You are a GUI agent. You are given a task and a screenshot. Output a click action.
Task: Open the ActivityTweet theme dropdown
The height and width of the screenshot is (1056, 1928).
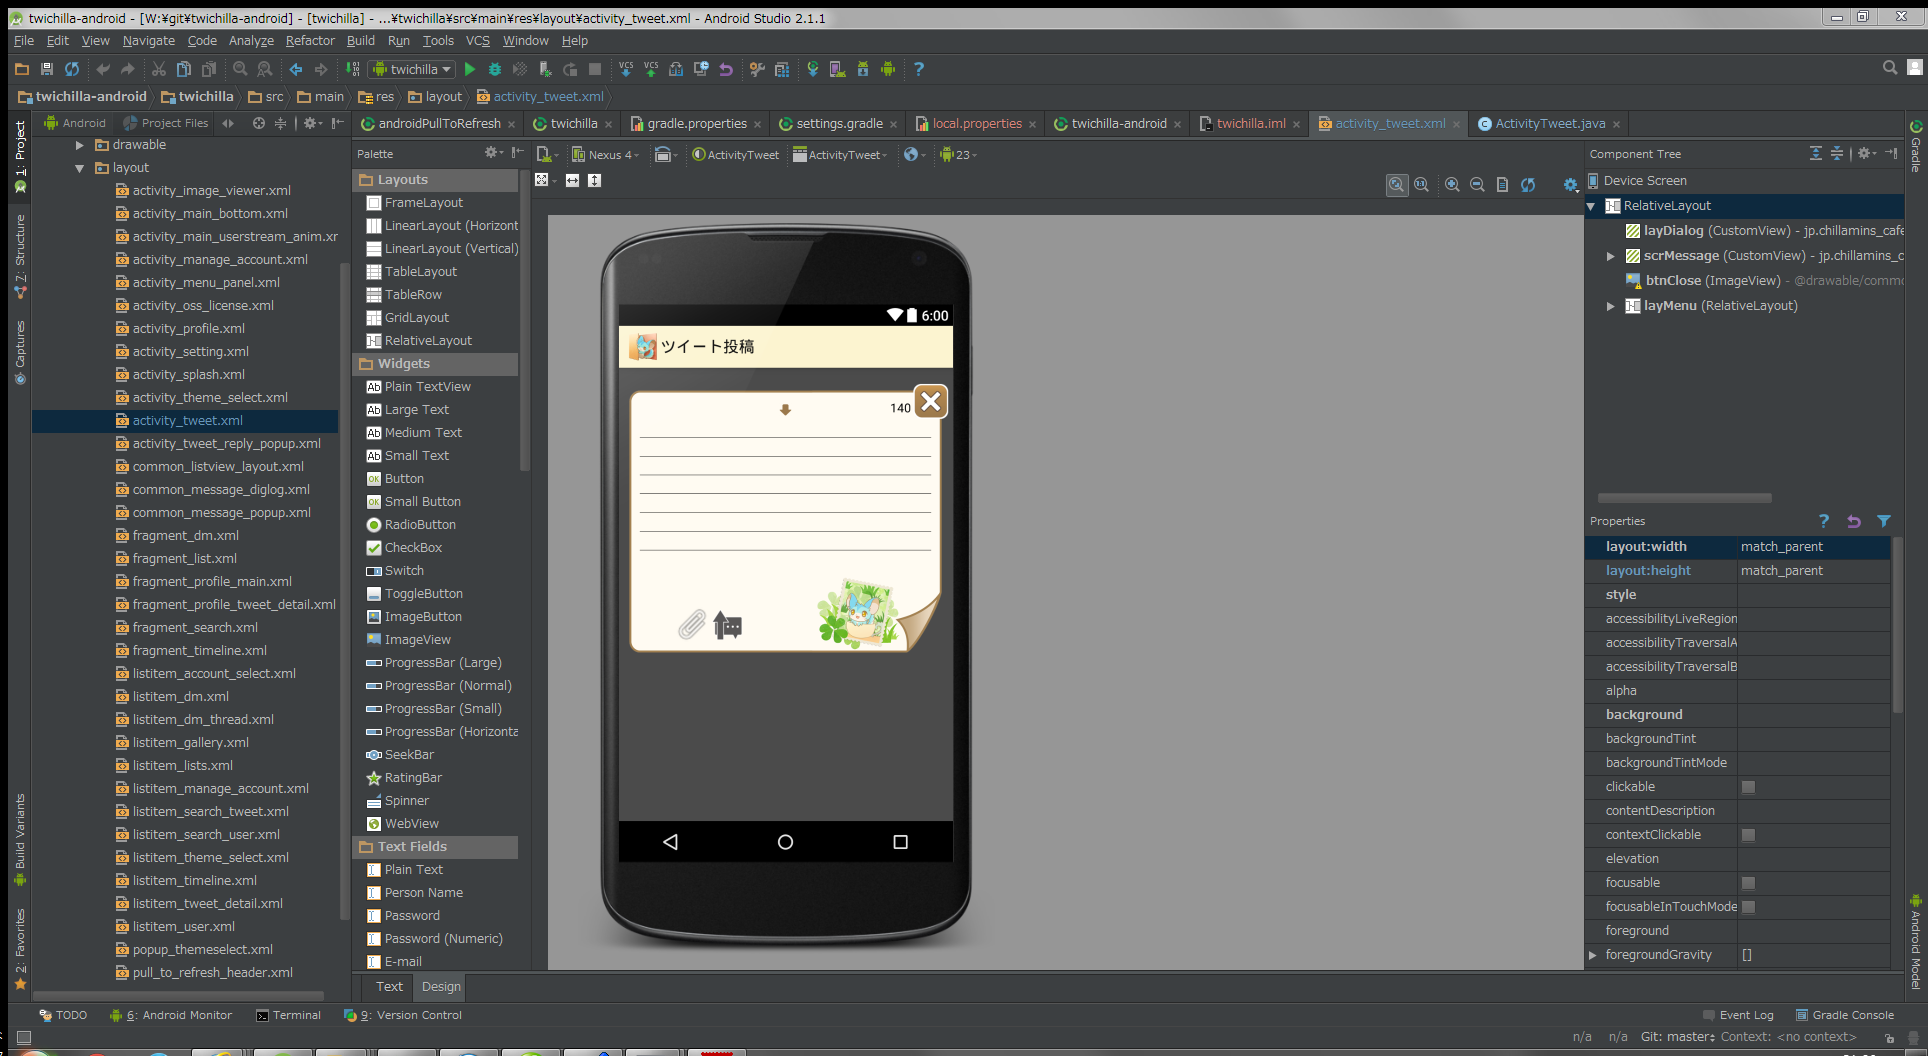tap(736, 154)
